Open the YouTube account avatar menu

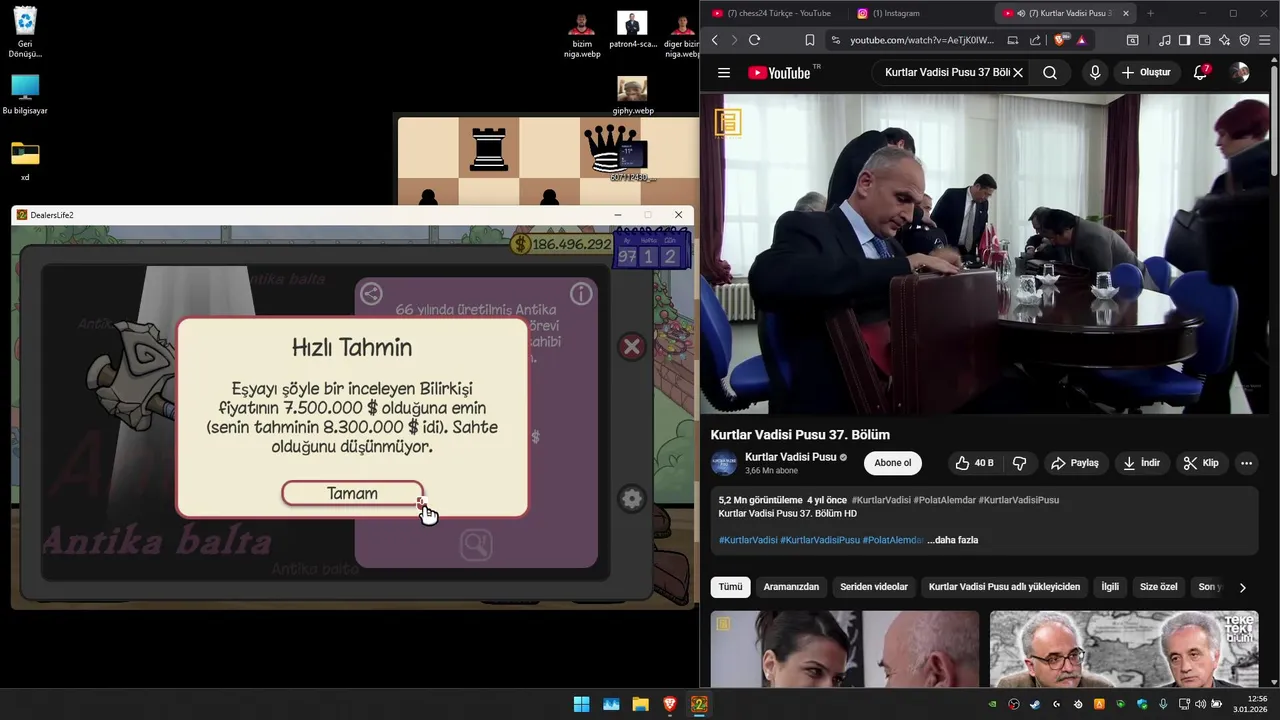point(1240,73)
